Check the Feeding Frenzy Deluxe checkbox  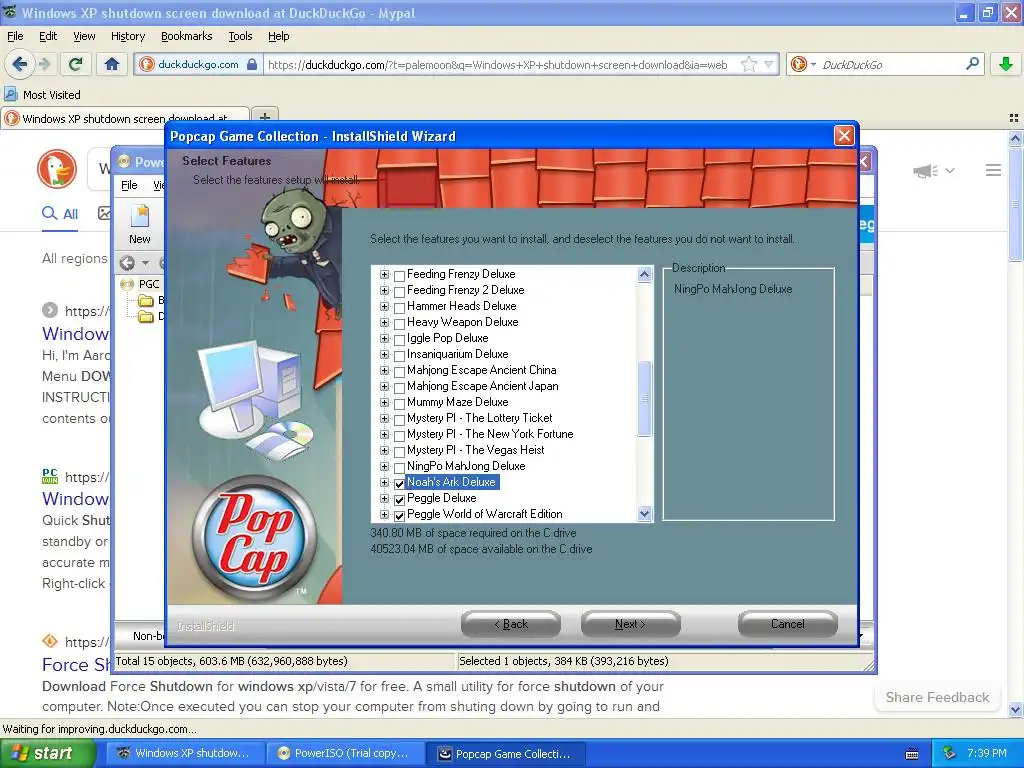tap(400, 275)
